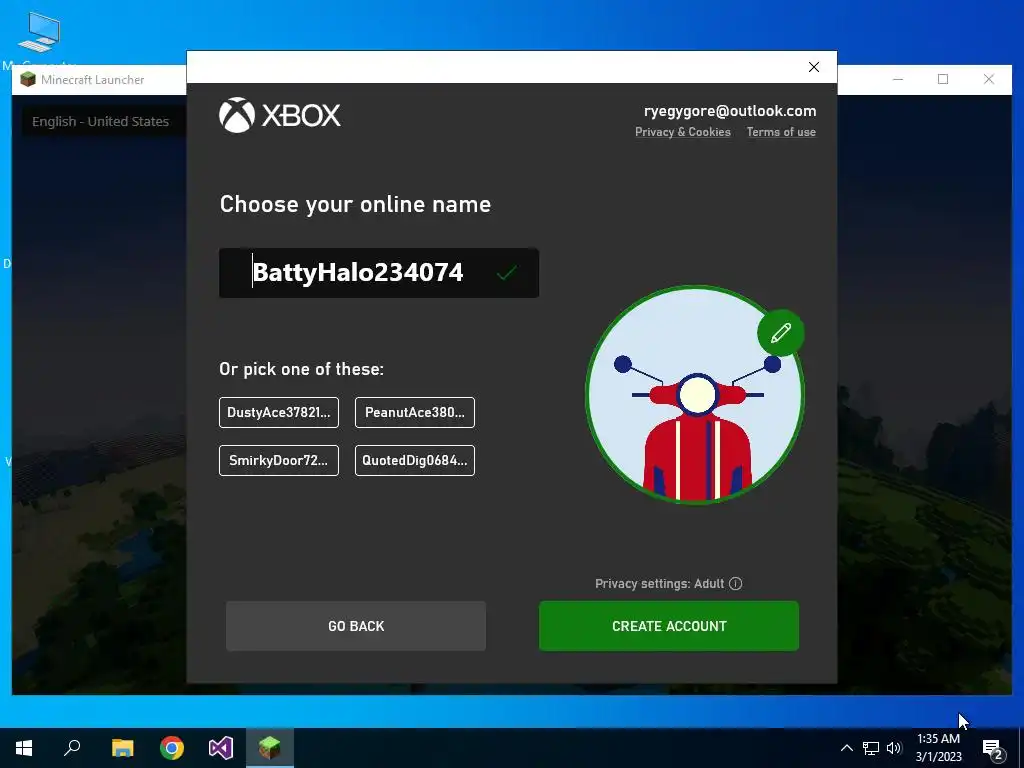Open the Privacy & Cookies link

(x=682, y=132)
